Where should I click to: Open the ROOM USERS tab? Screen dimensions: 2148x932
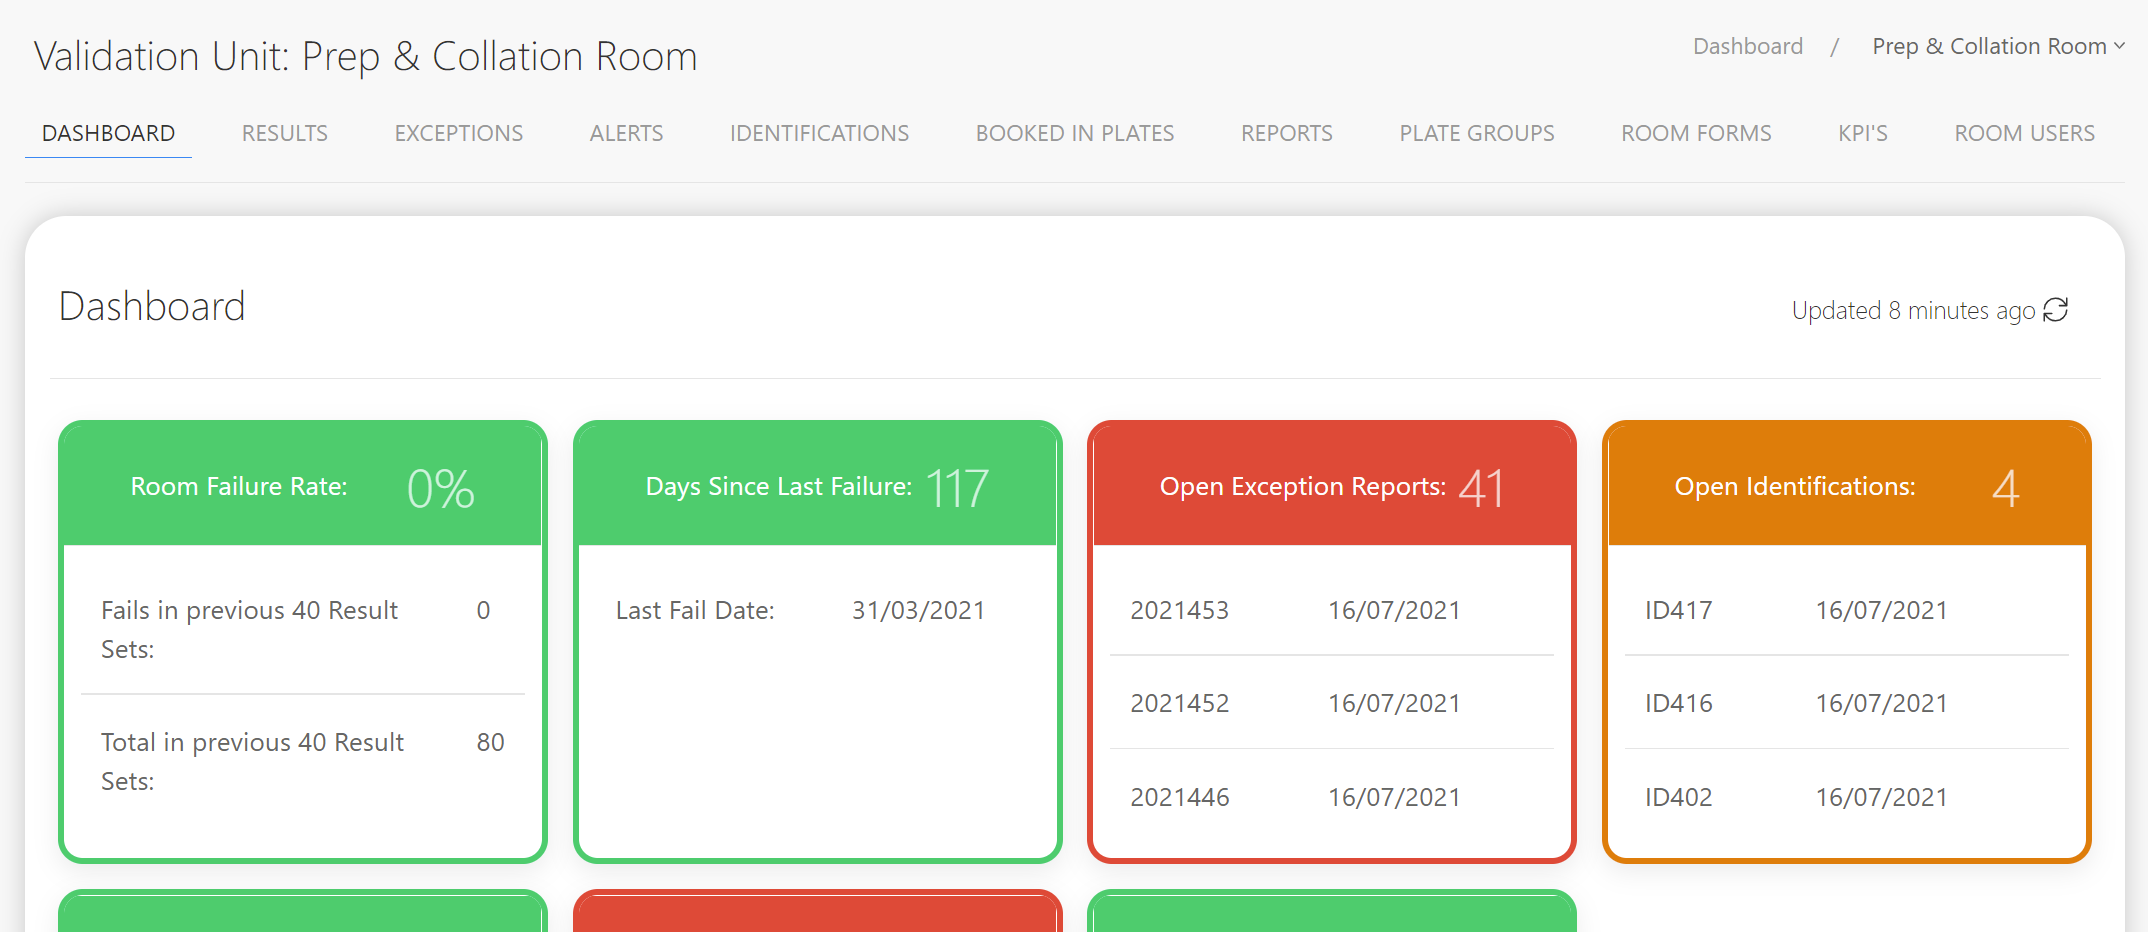[2025, 133]
